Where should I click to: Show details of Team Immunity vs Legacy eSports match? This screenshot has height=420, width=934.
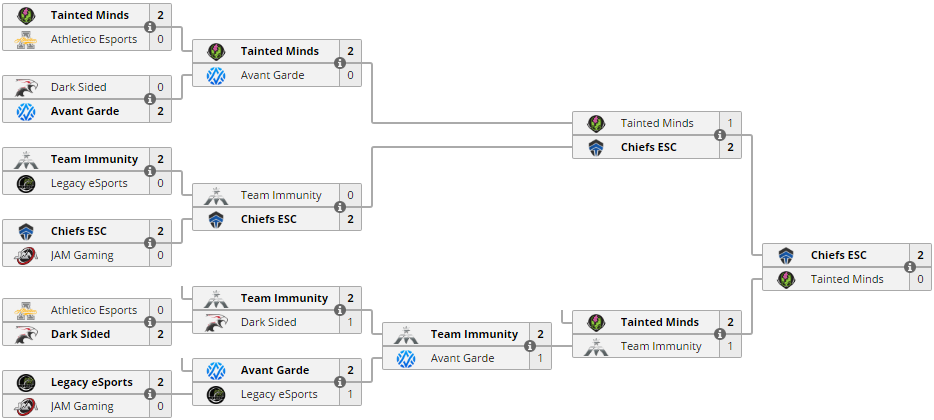(150, 171)
